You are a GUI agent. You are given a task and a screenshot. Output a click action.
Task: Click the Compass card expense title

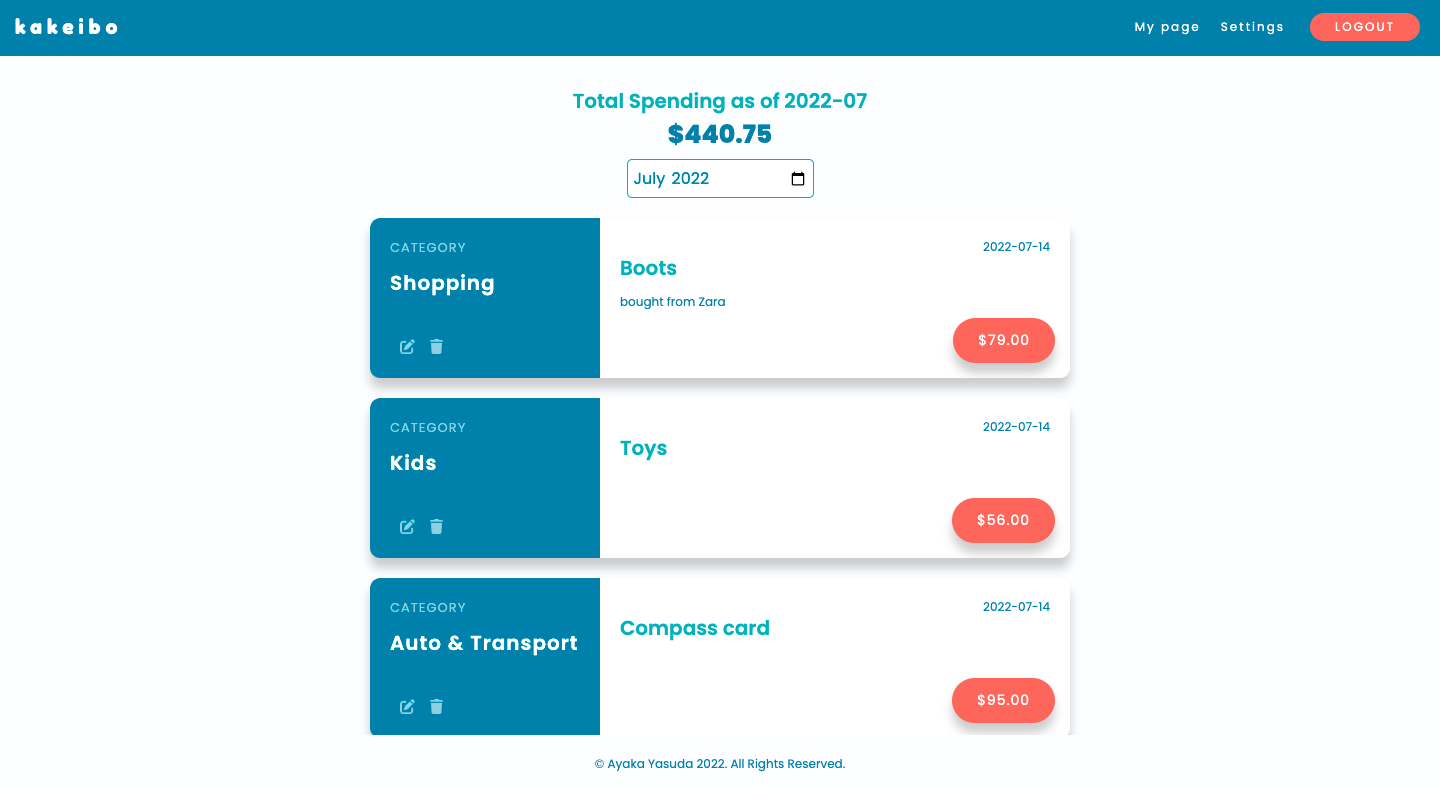pyautogui.click(x=694, y=628)
